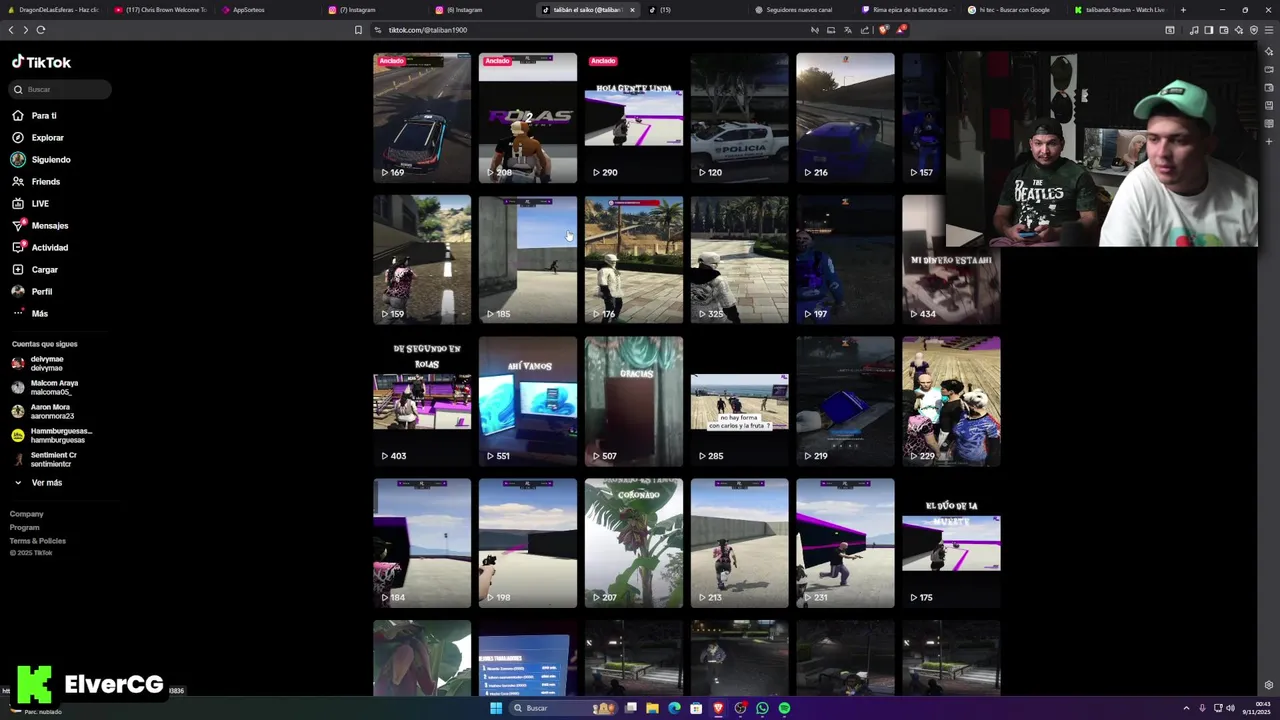The height and width of the screenshot is (720, 1280).
Task: Open Explorar in TikTok sidebar
Action: (x=38, y=138)
